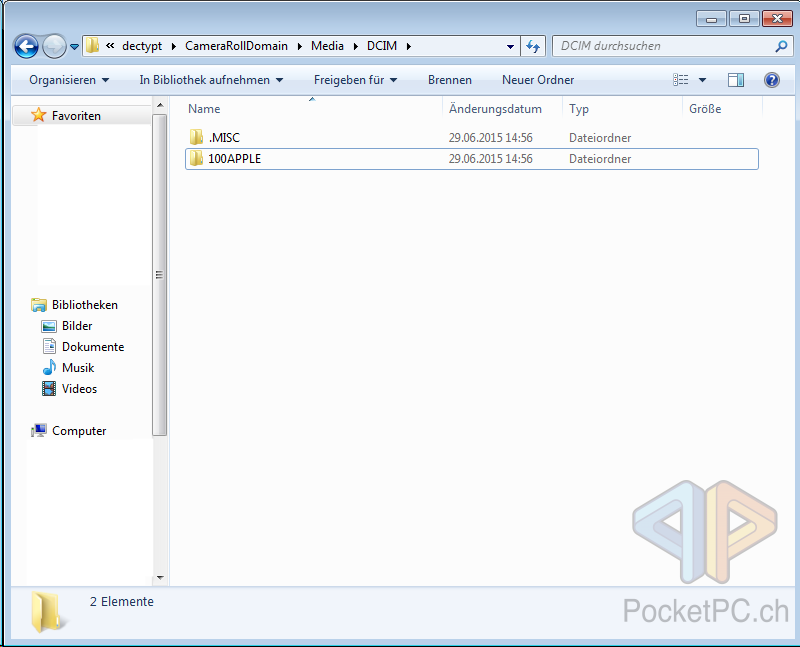This screenshot has height=647, width=800.
Task: Click the Musik note icon
Action: coord(49,367)
